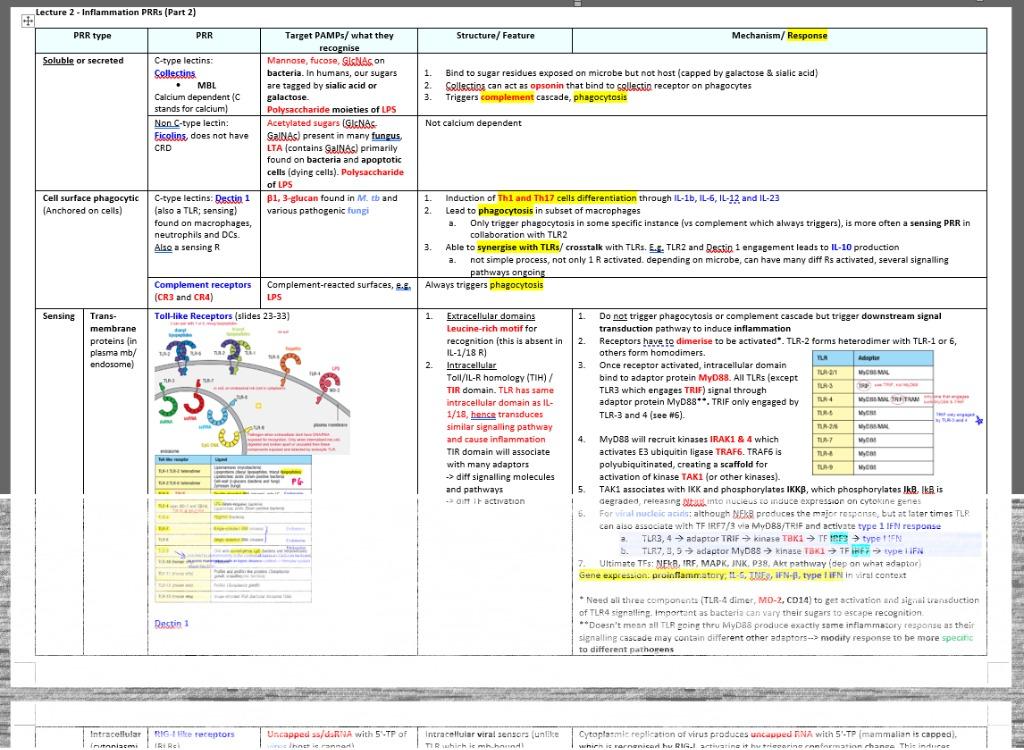The height and width of the screenshot is (750, 1024).
Task: Click the blue 'Complement receptors' text
Action: [202, 285]
